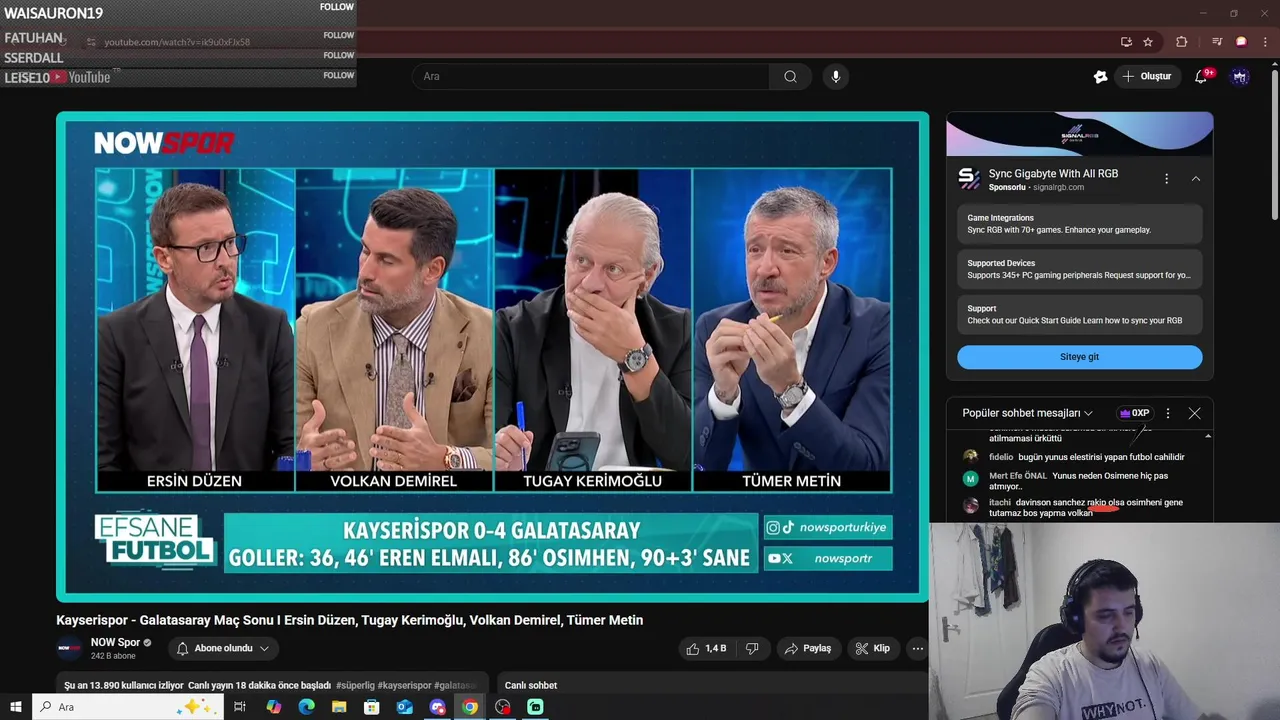
Task: Click the install app icon in address bar
Action: tap(1126, 42)
